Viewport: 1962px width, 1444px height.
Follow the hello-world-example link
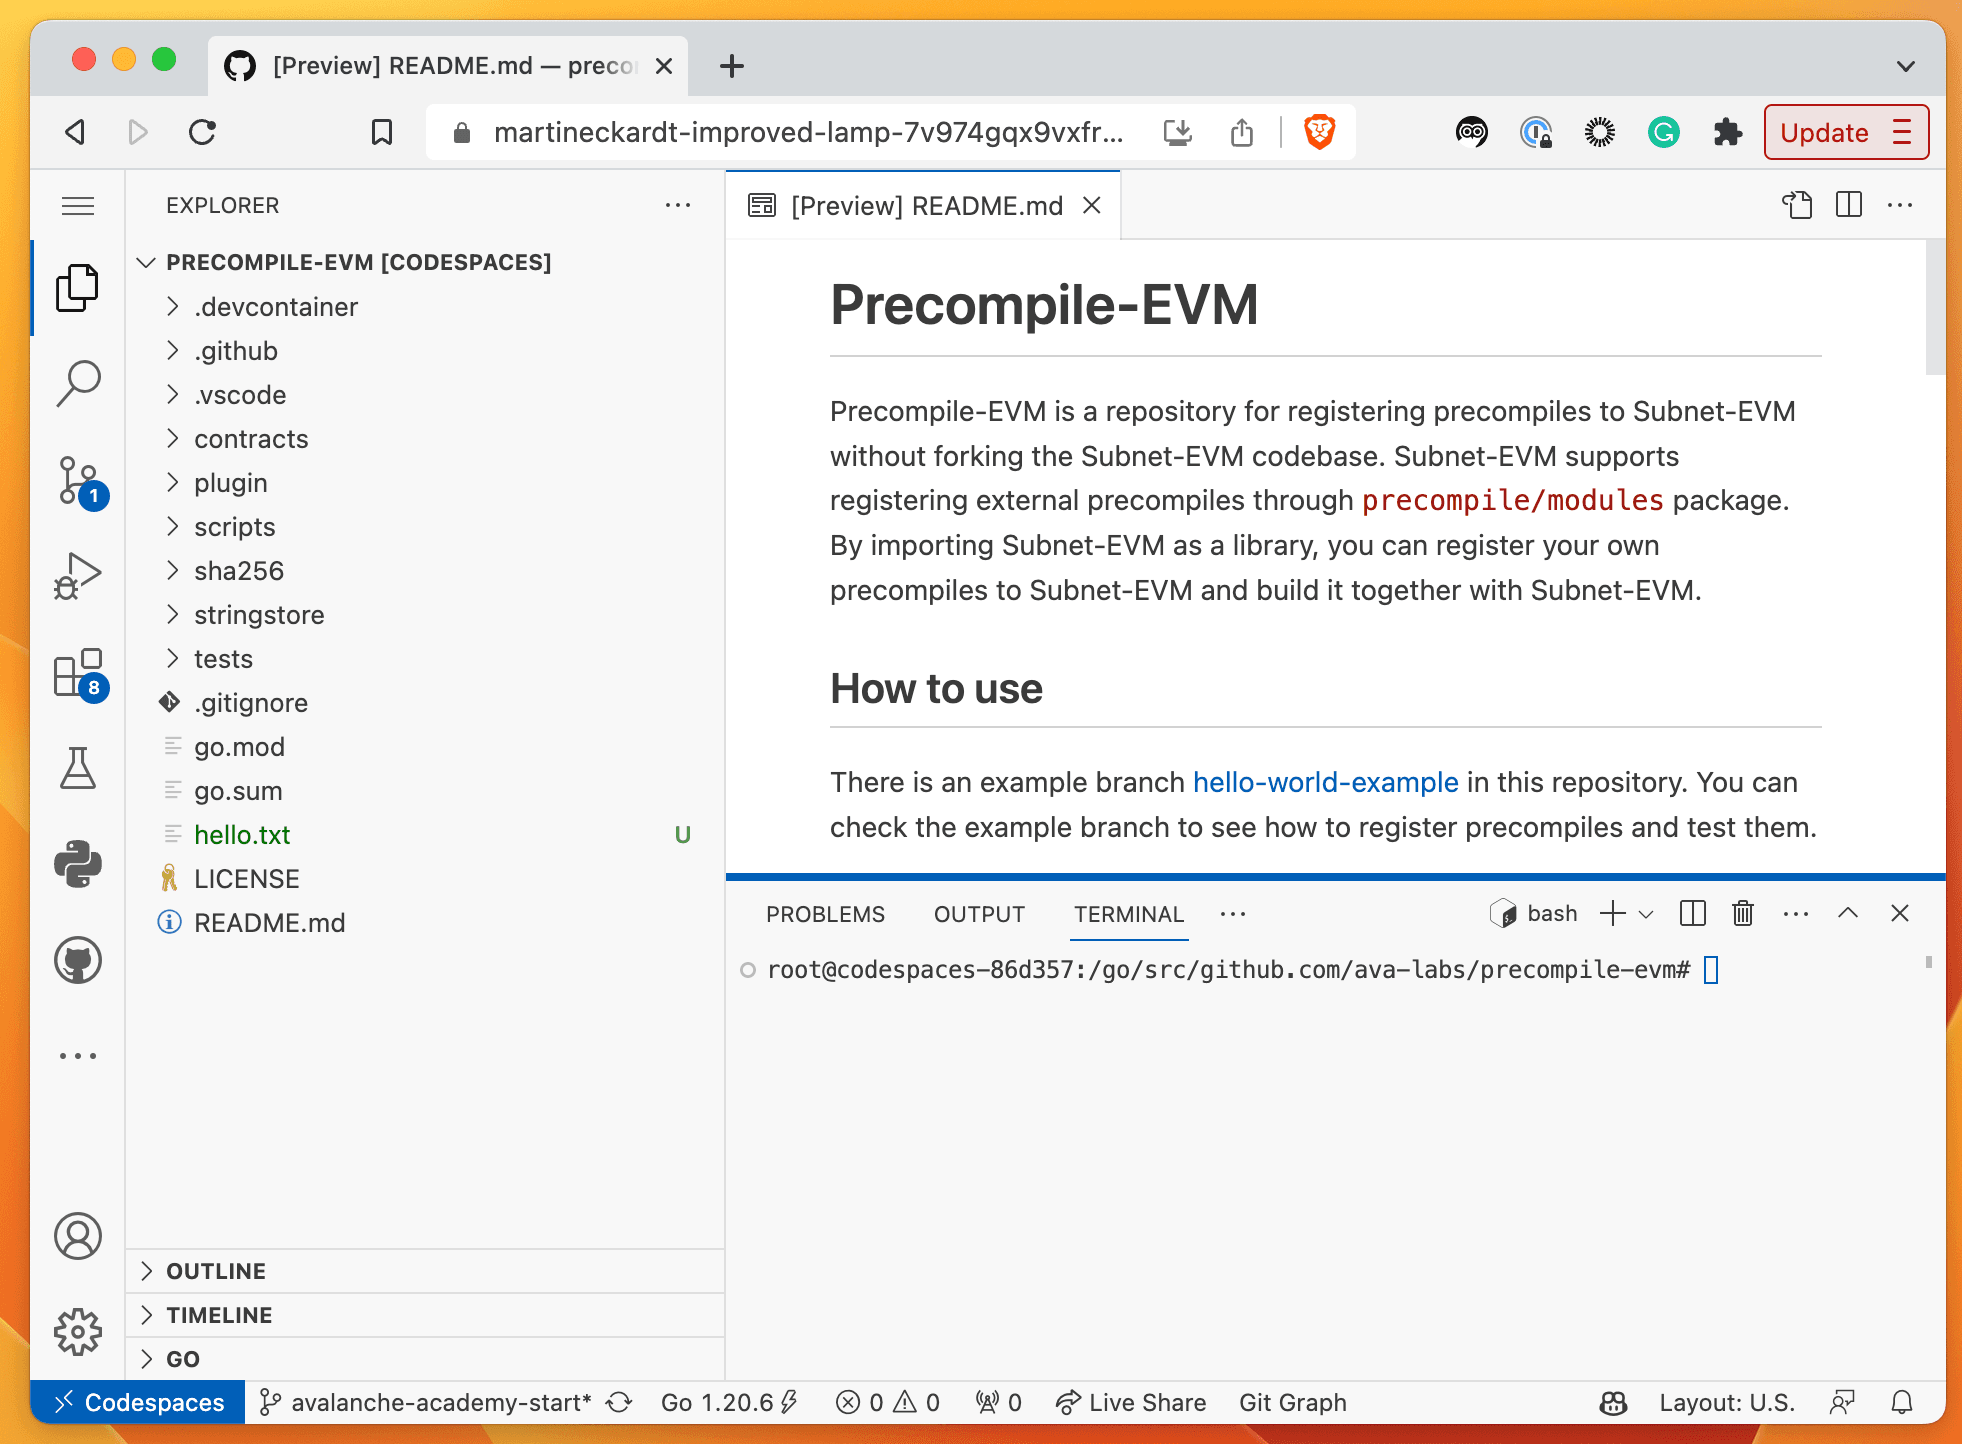(x=1325, y=782)
